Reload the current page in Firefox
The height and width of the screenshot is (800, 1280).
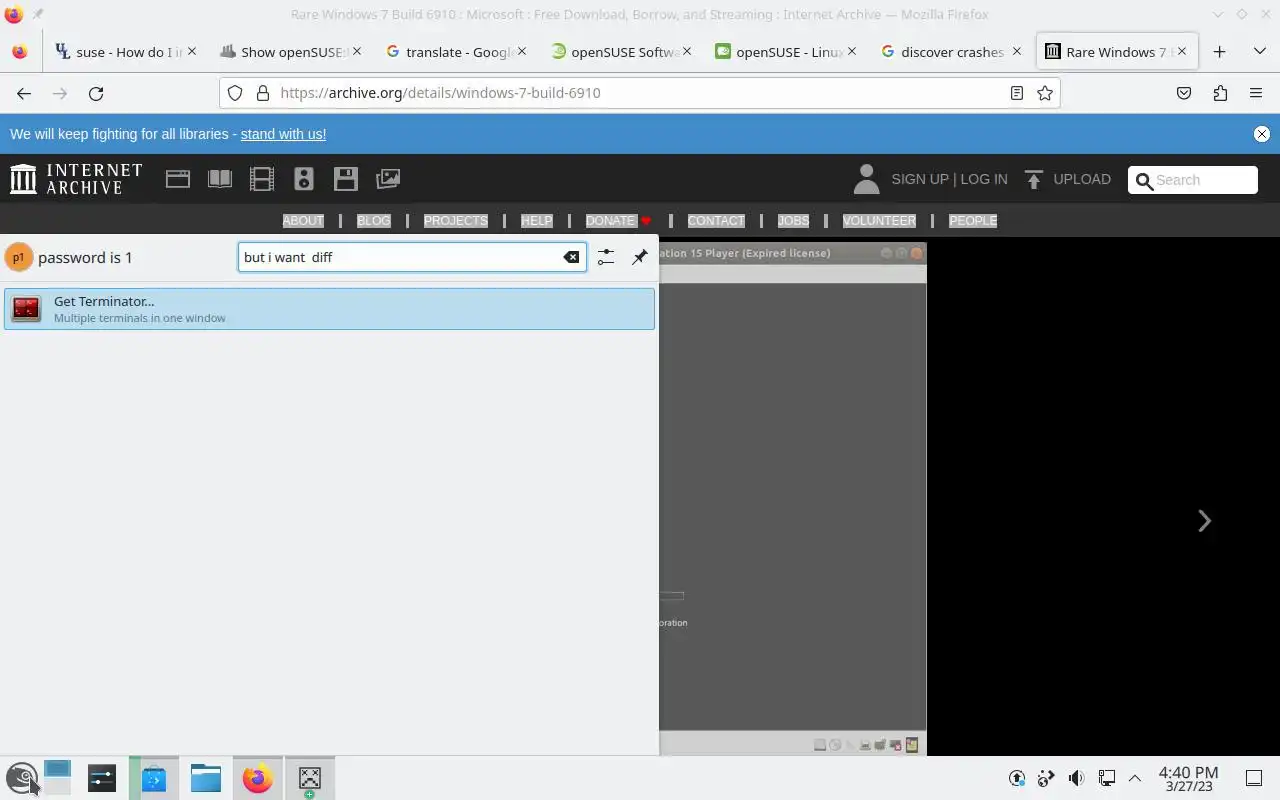point(96,93)
